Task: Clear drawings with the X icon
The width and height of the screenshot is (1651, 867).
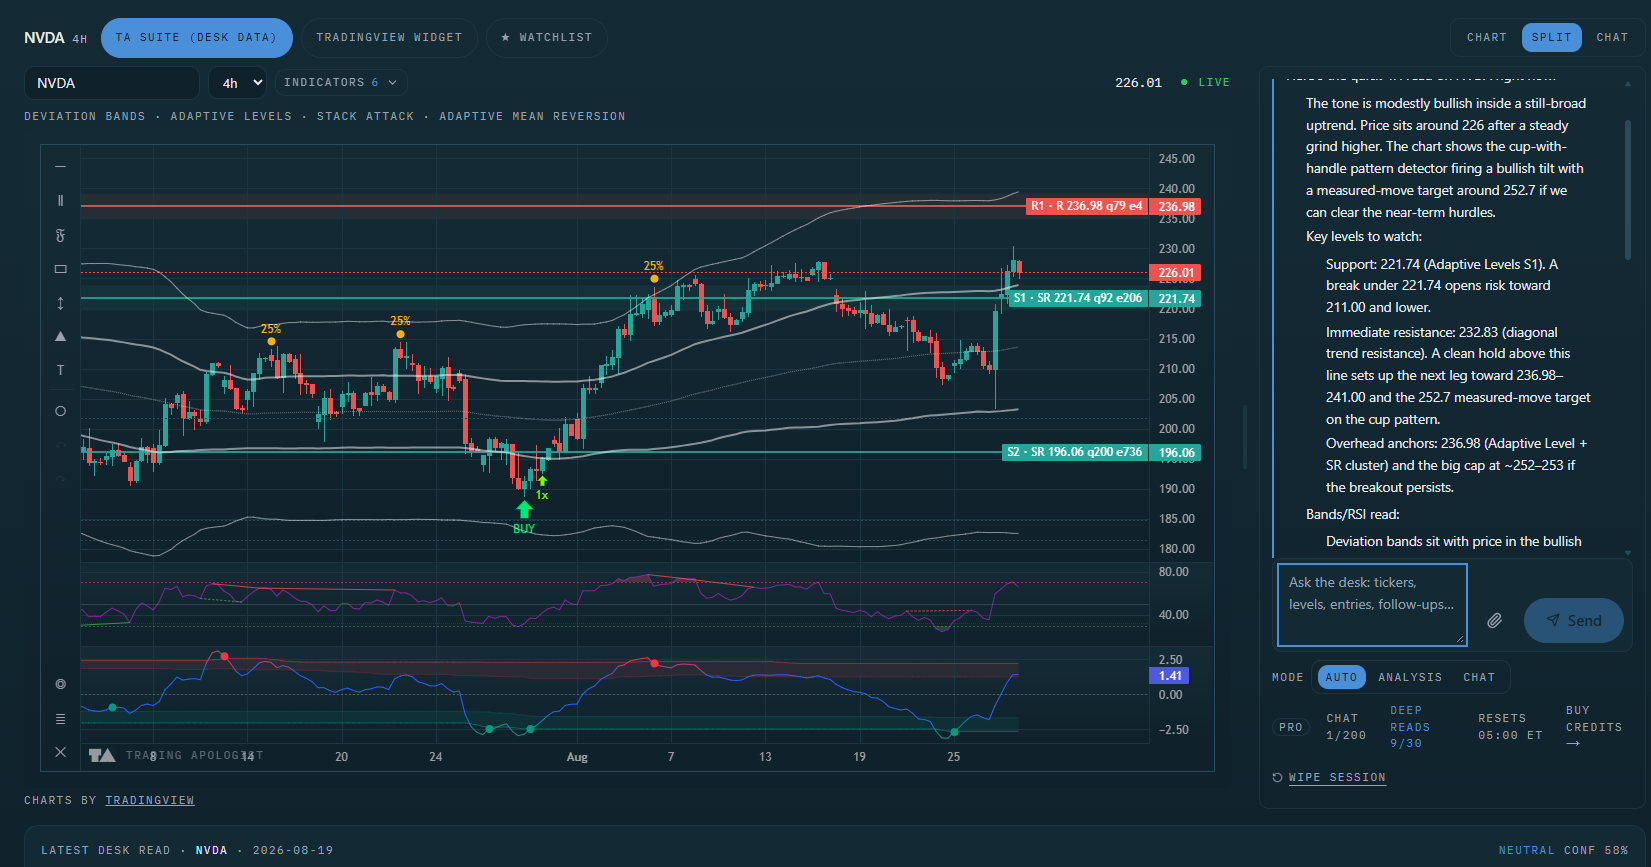Action: pos(60,752)
